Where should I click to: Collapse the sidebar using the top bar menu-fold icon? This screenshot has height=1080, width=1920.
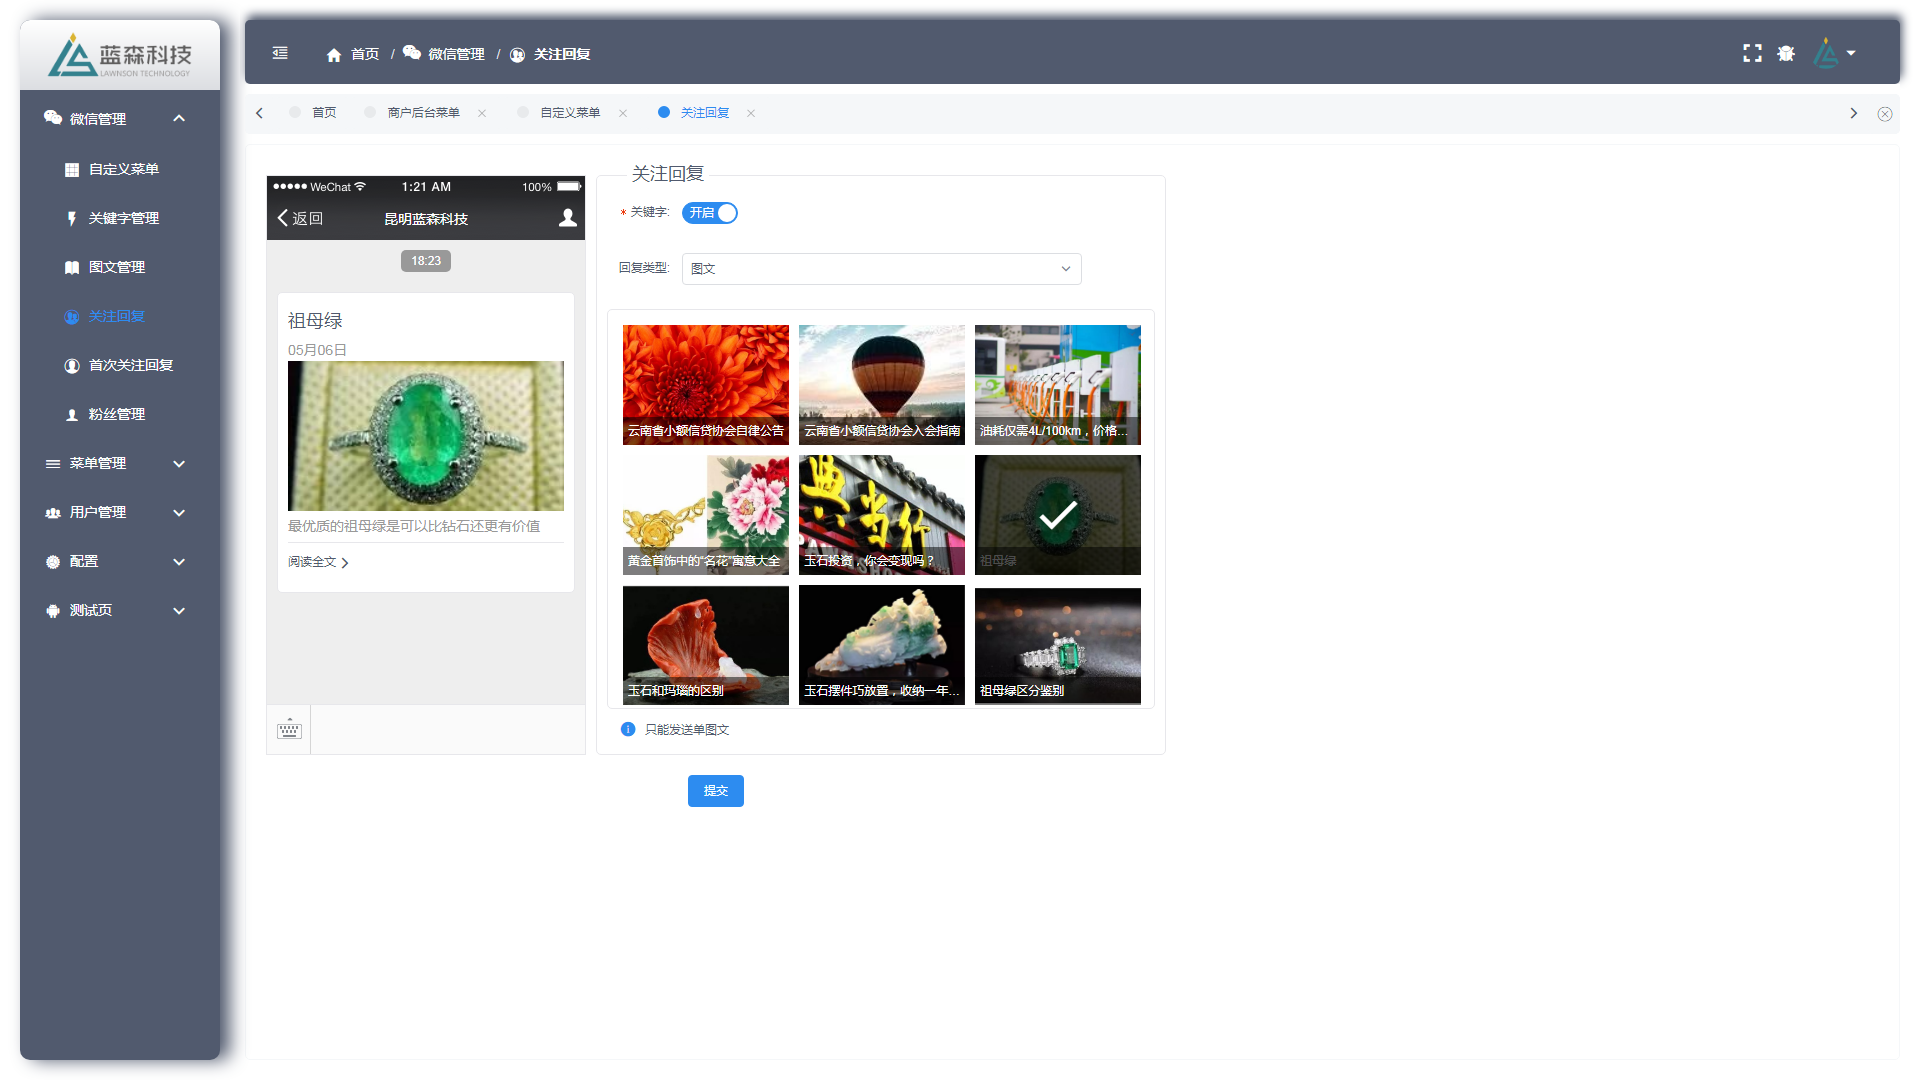(280, 53)
